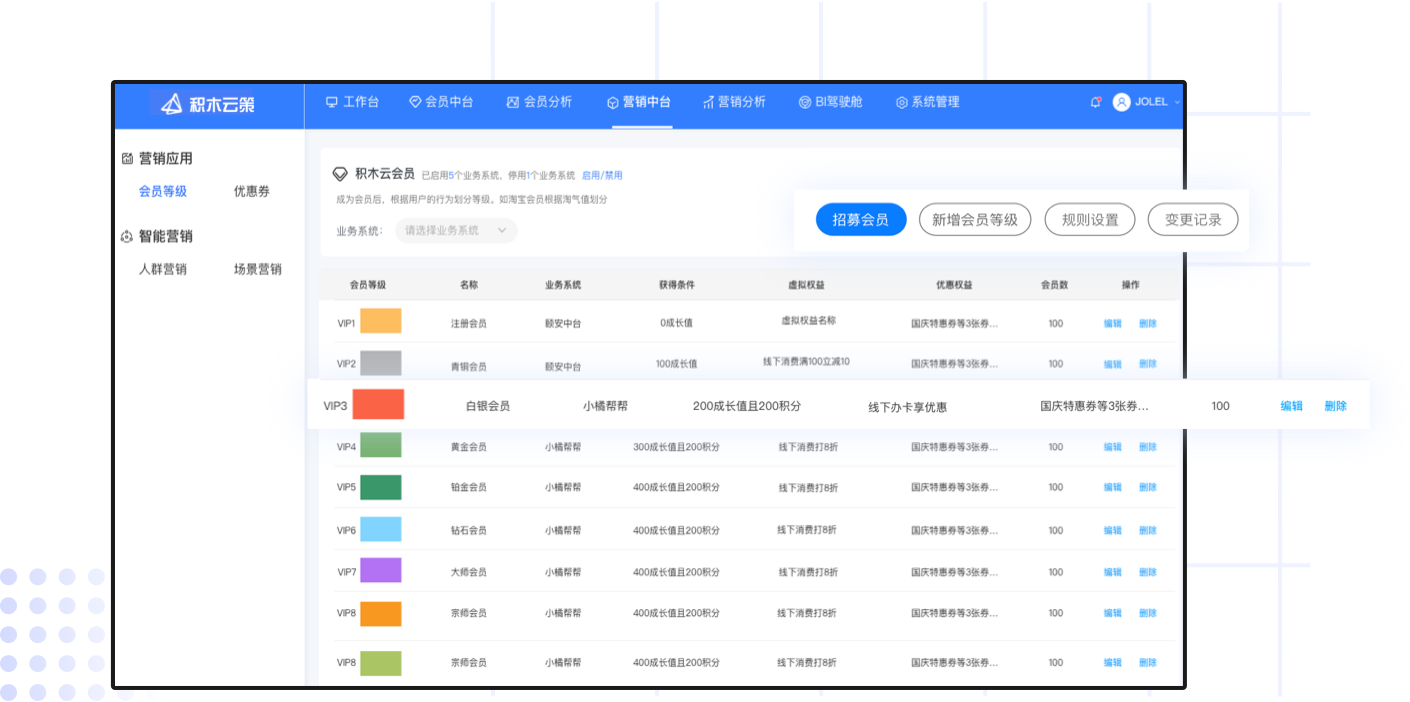Image resolution: width=1410 pixels, height=702 pixels.
Task: Click 删除 for the VIP1 注册会员 row
Action: [x=1147, y=323]
